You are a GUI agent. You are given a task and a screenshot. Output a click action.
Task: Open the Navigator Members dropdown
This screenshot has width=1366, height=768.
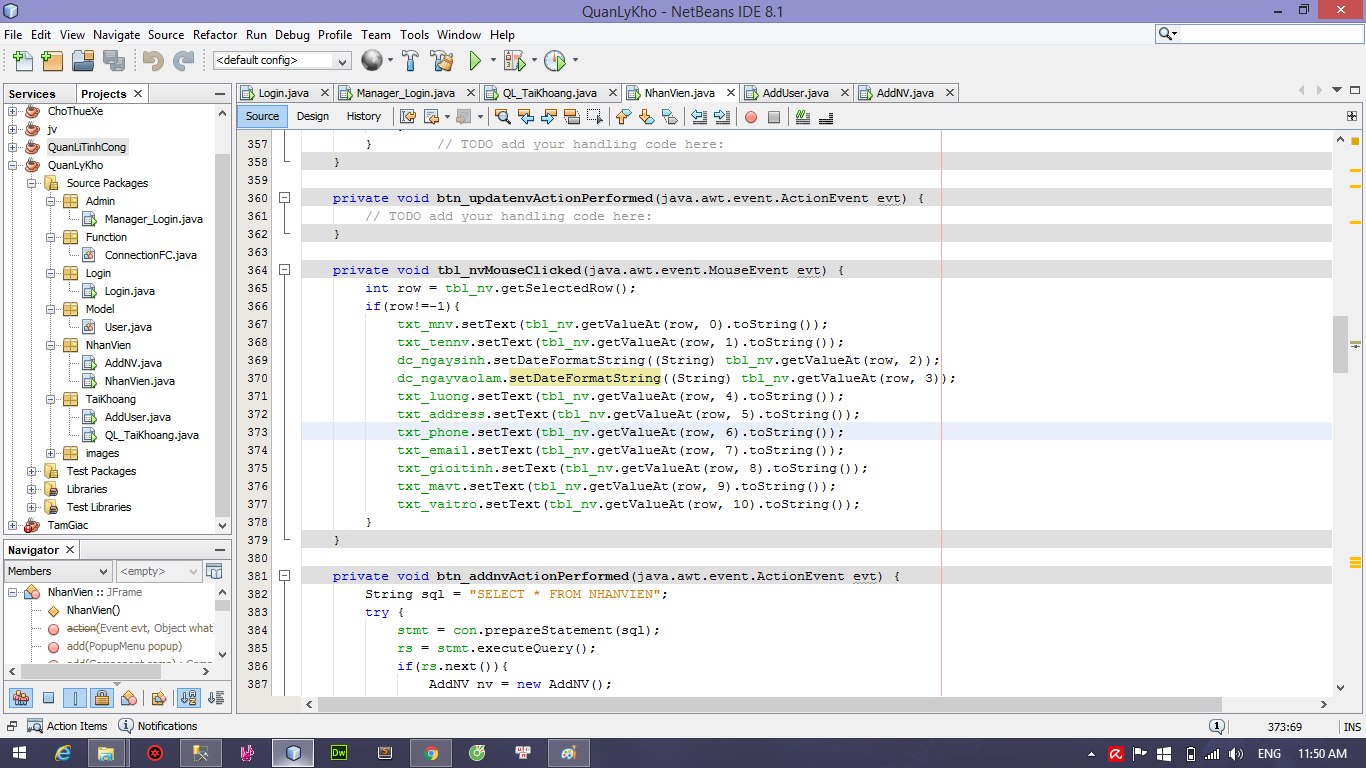point(58,571)
